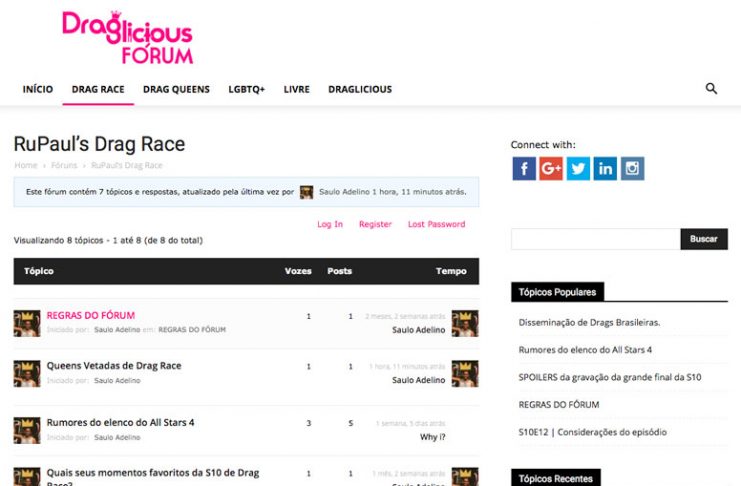741x486 pixels.
Task: Click last-poster avatar in Queens Vetadas row
Action: point(465,373)
